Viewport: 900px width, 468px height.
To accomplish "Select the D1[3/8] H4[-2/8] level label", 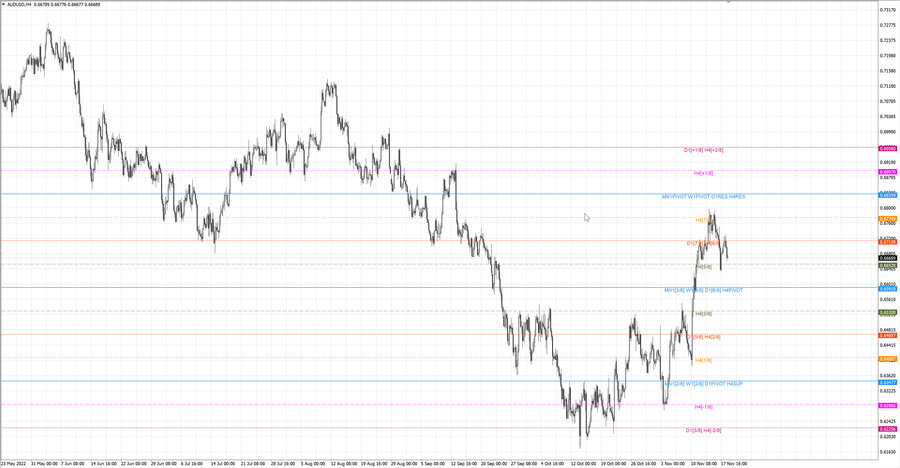I will pyautogui.click(x=703, y=430).
